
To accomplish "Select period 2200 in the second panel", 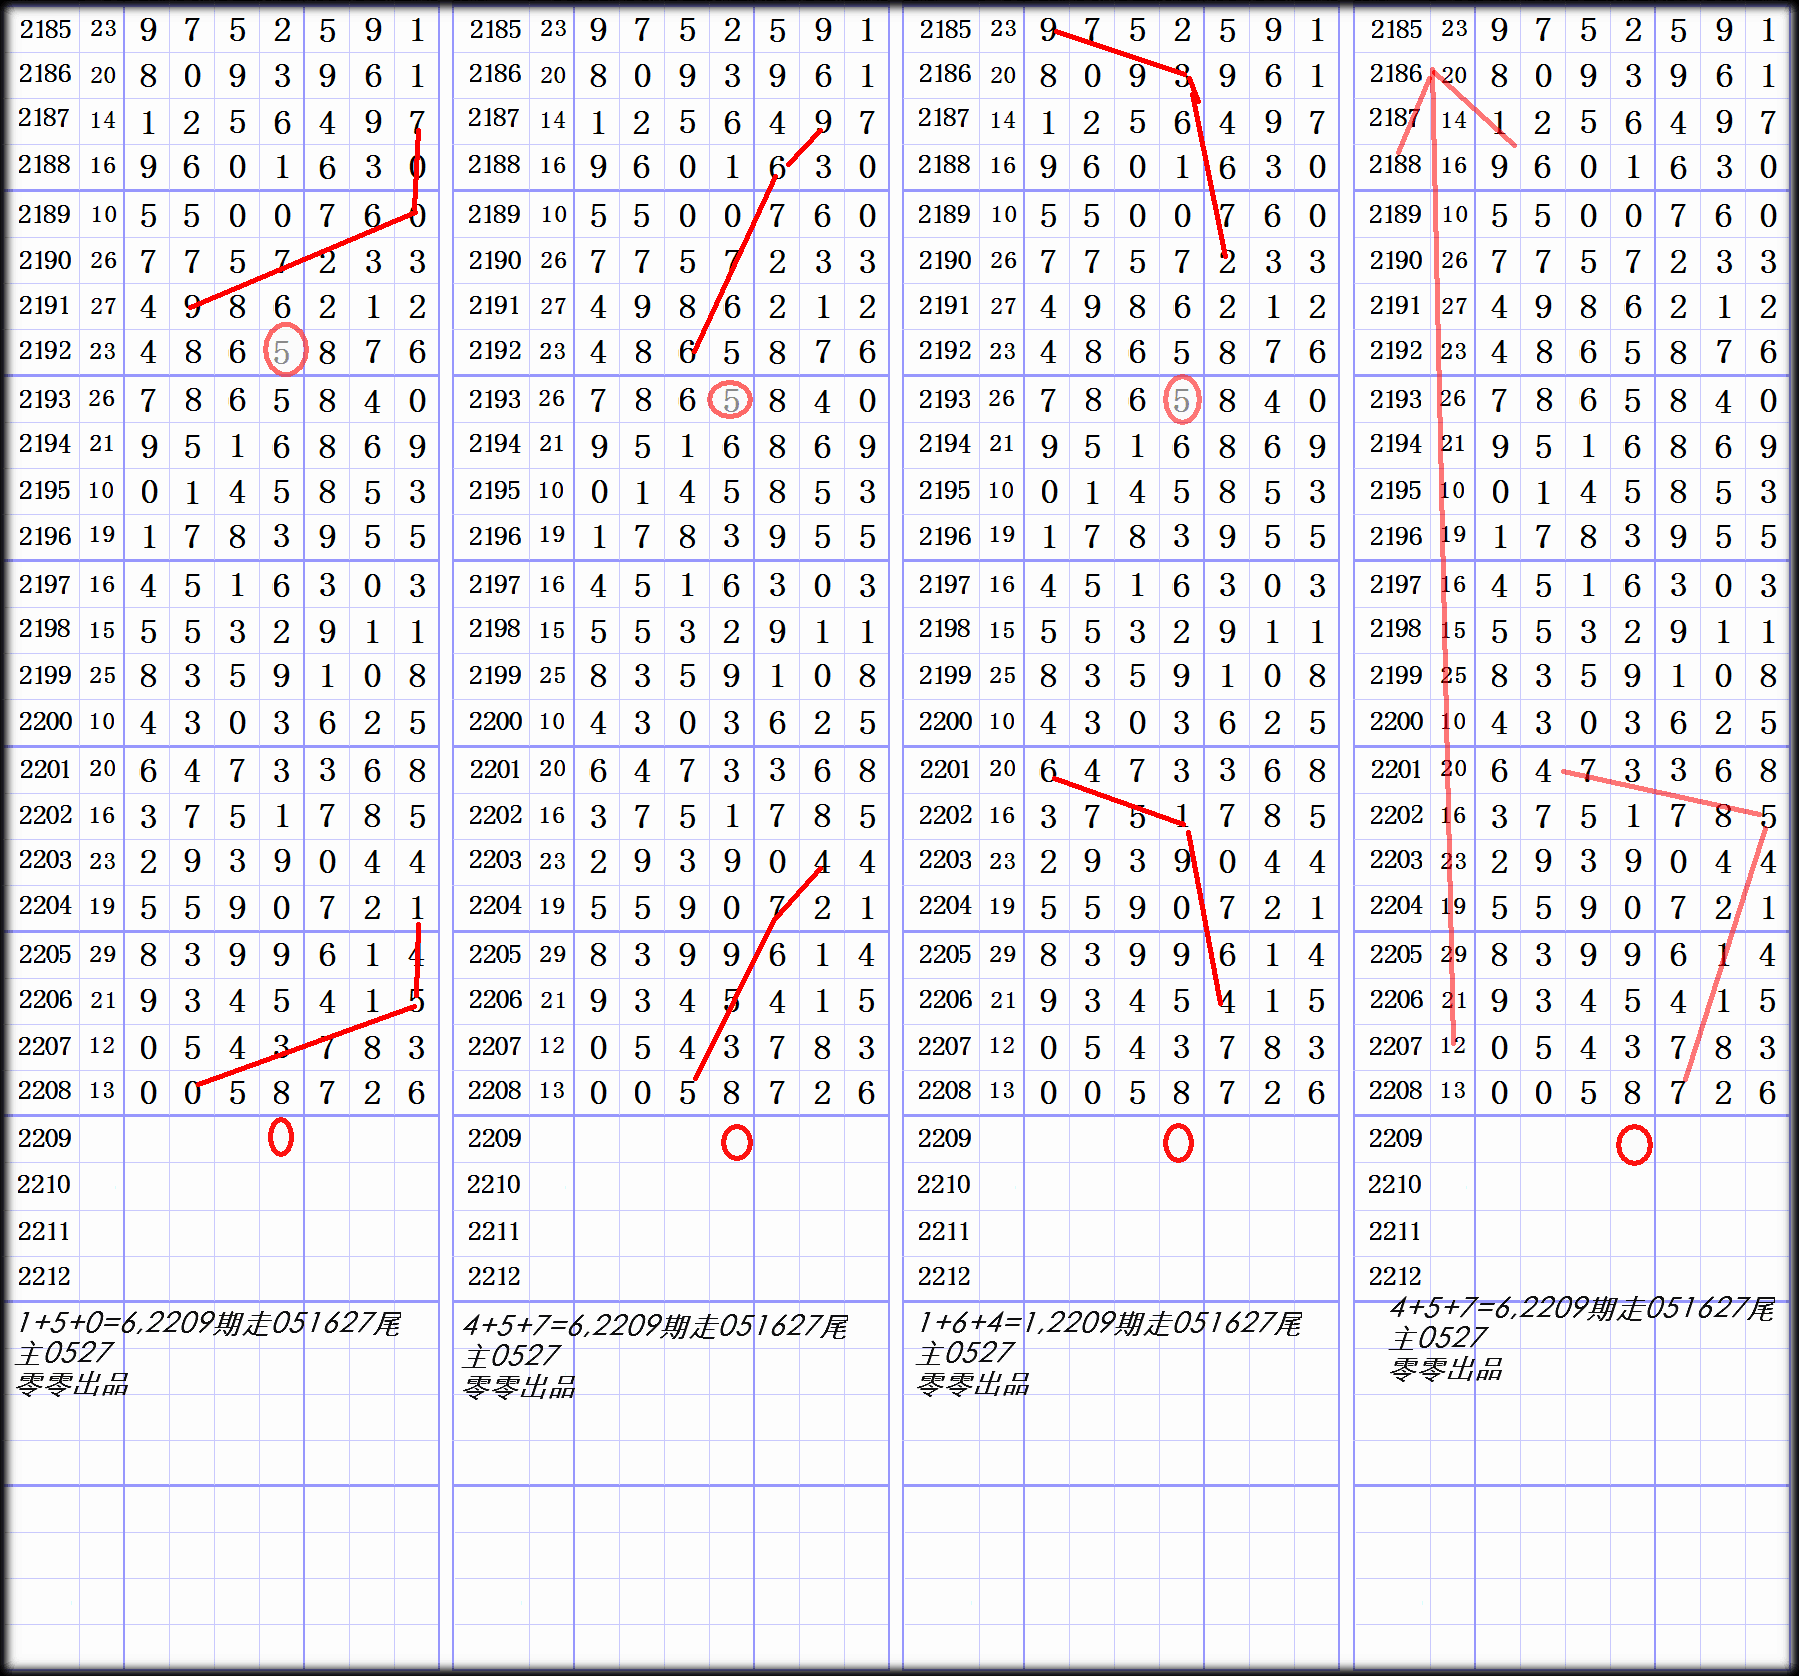I will coord(496,721).
